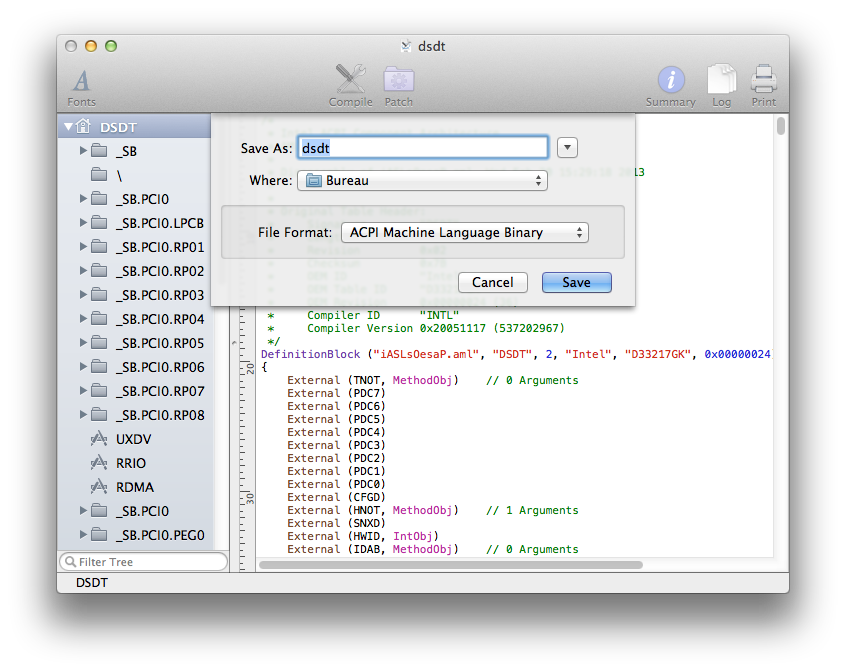The height and width of the screenshot is (672, 846).
Task: Collapse the DSDT root node
Action: click(69, 127)
